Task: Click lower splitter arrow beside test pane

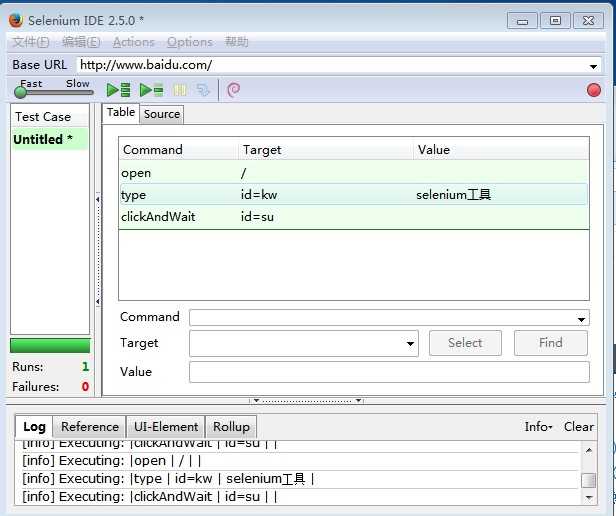Action: (97, 302)
